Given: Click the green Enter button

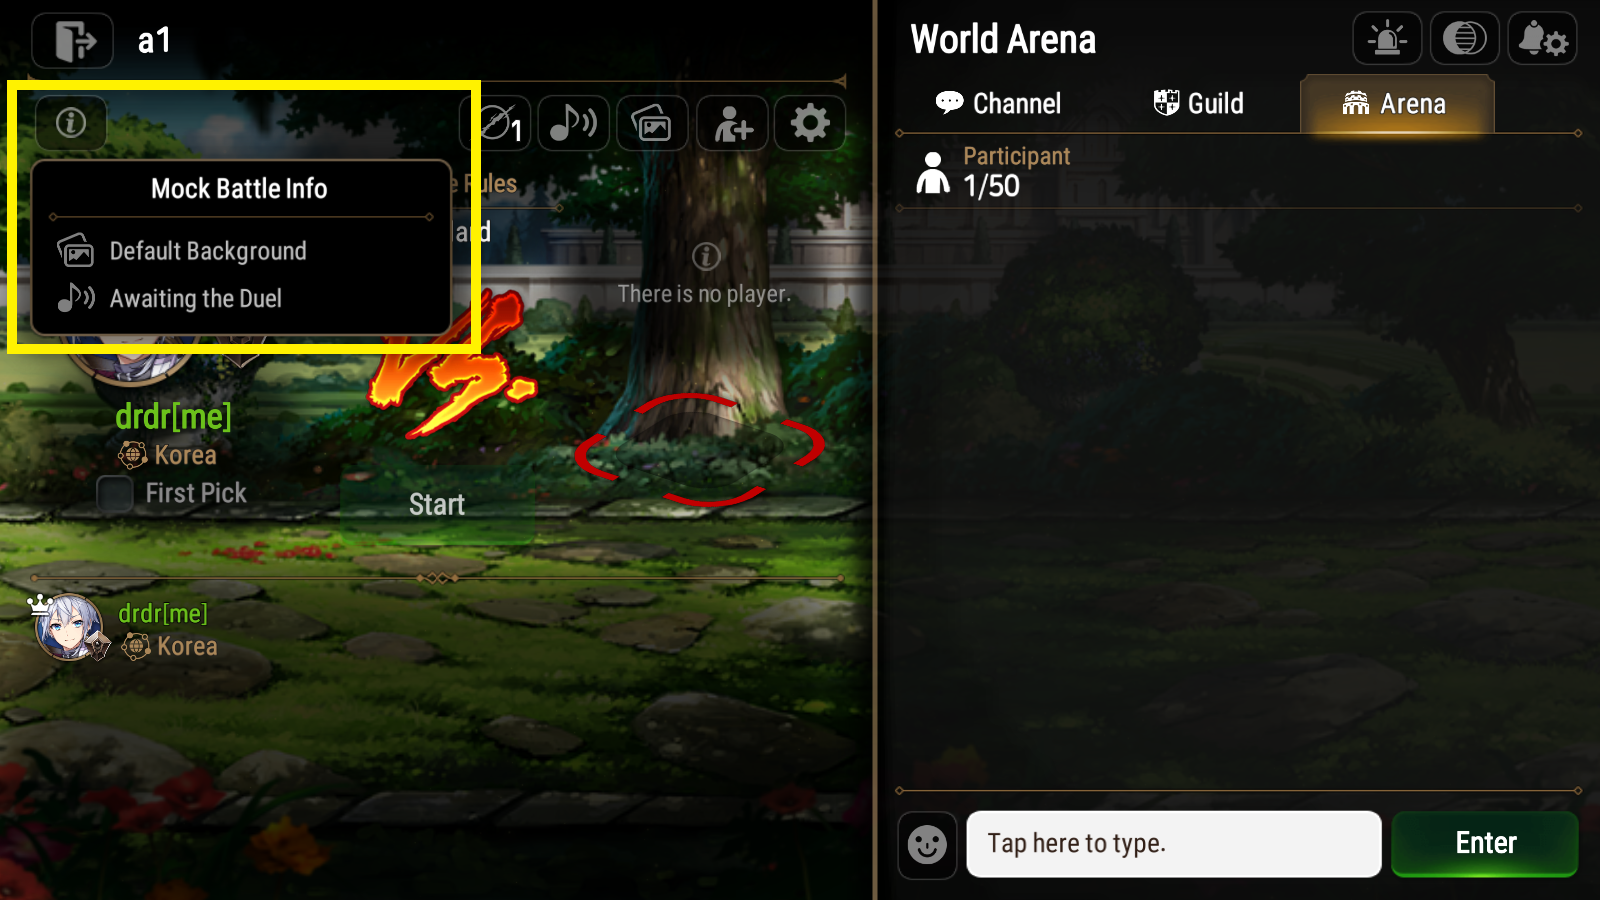Looking at the screenshot, I should 1485,844.
